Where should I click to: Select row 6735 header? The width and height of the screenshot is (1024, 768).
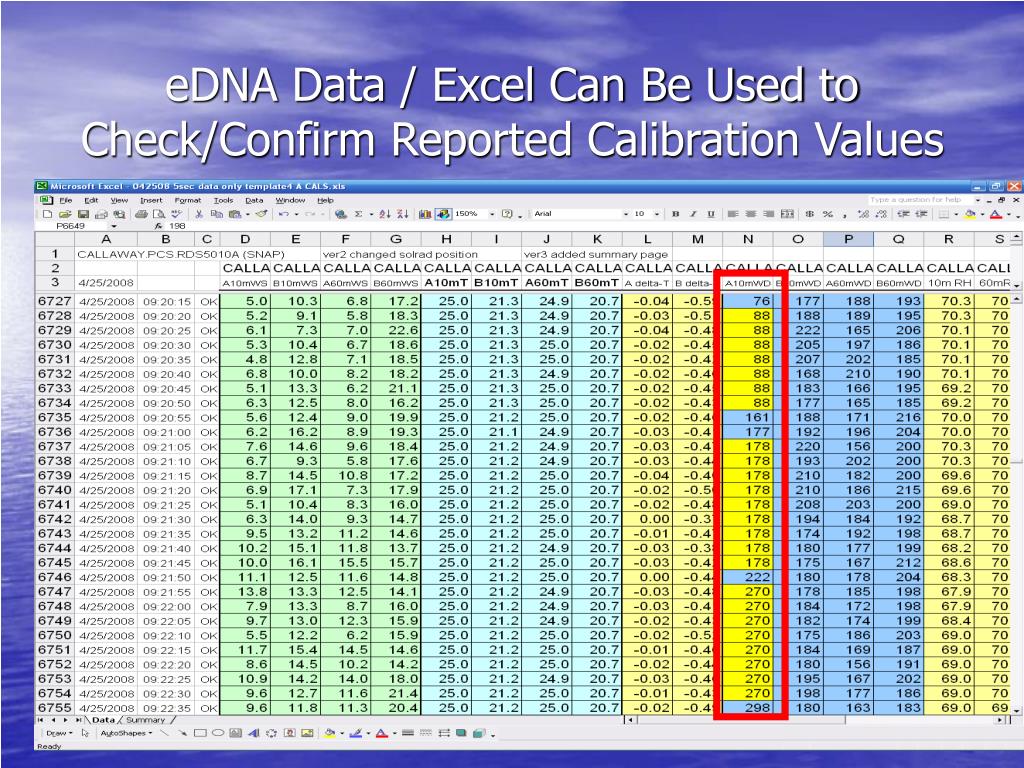[54, 417]
